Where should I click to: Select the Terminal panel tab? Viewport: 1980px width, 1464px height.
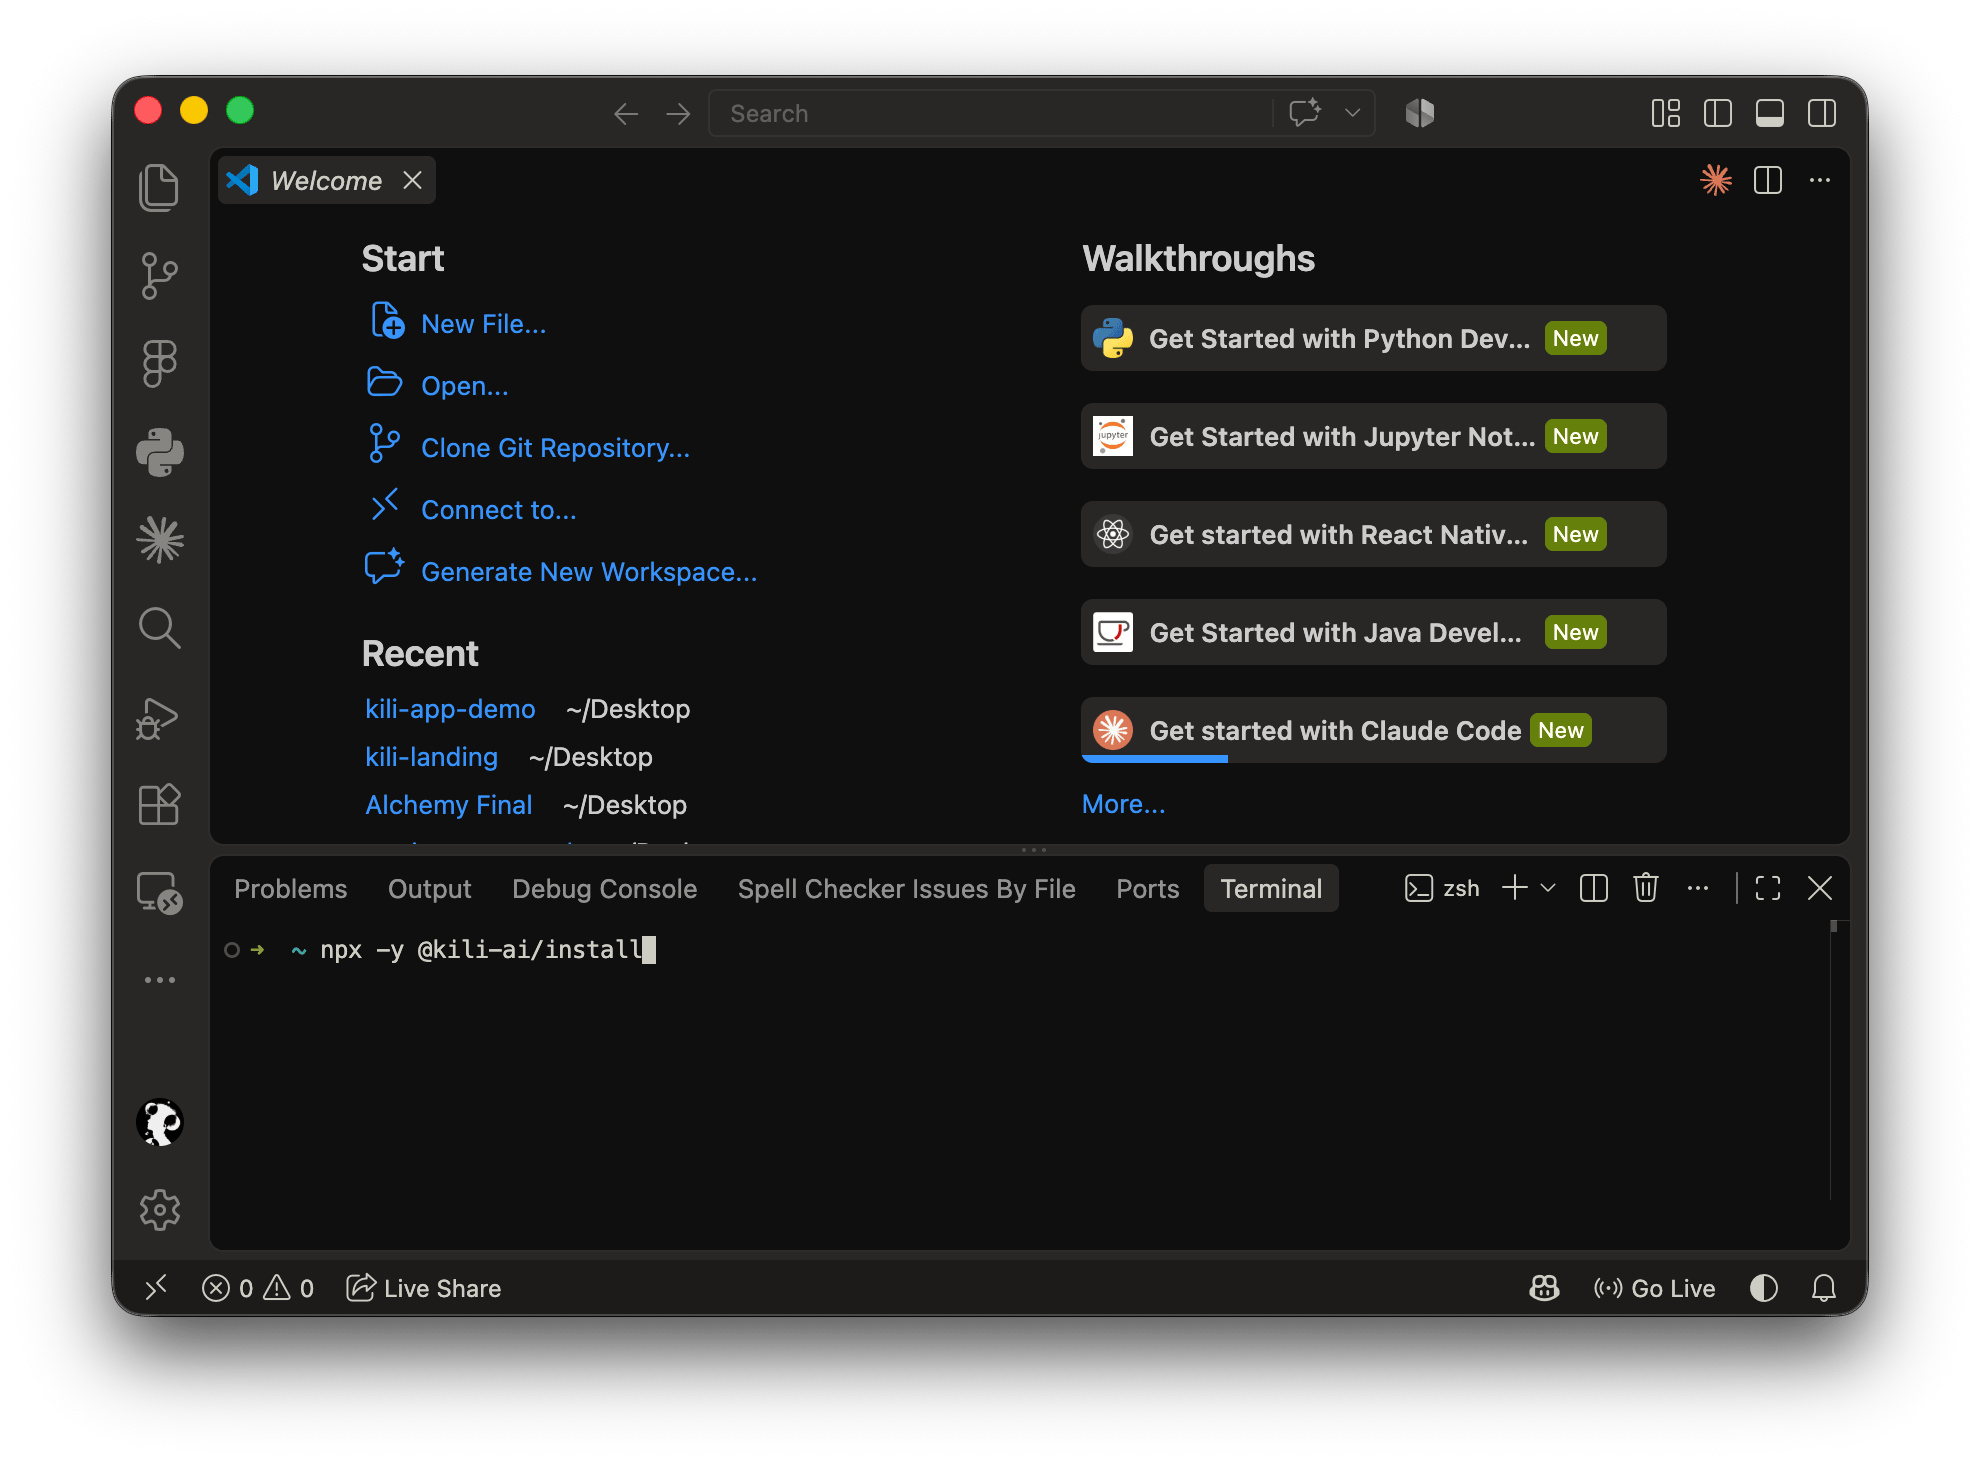pos(1271,889)
